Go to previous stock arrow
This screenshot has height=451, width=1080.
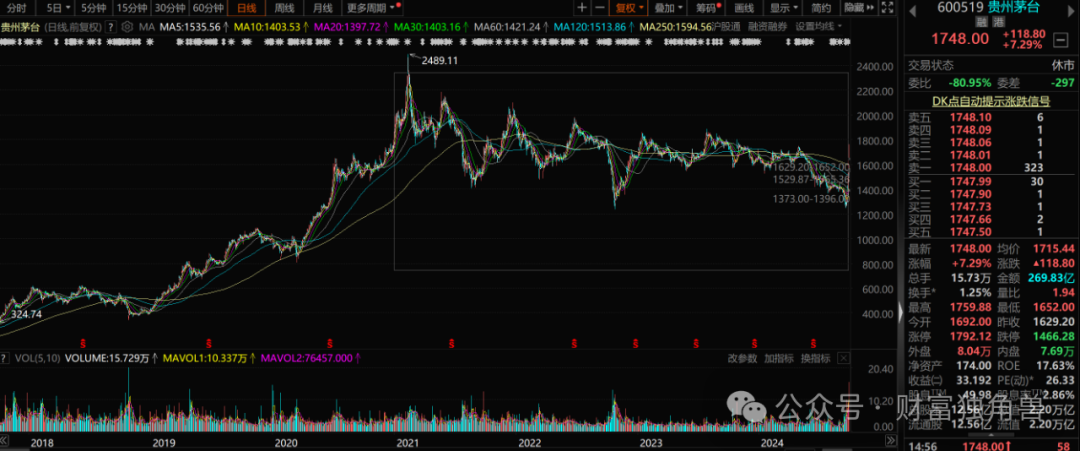coord(914,10)
